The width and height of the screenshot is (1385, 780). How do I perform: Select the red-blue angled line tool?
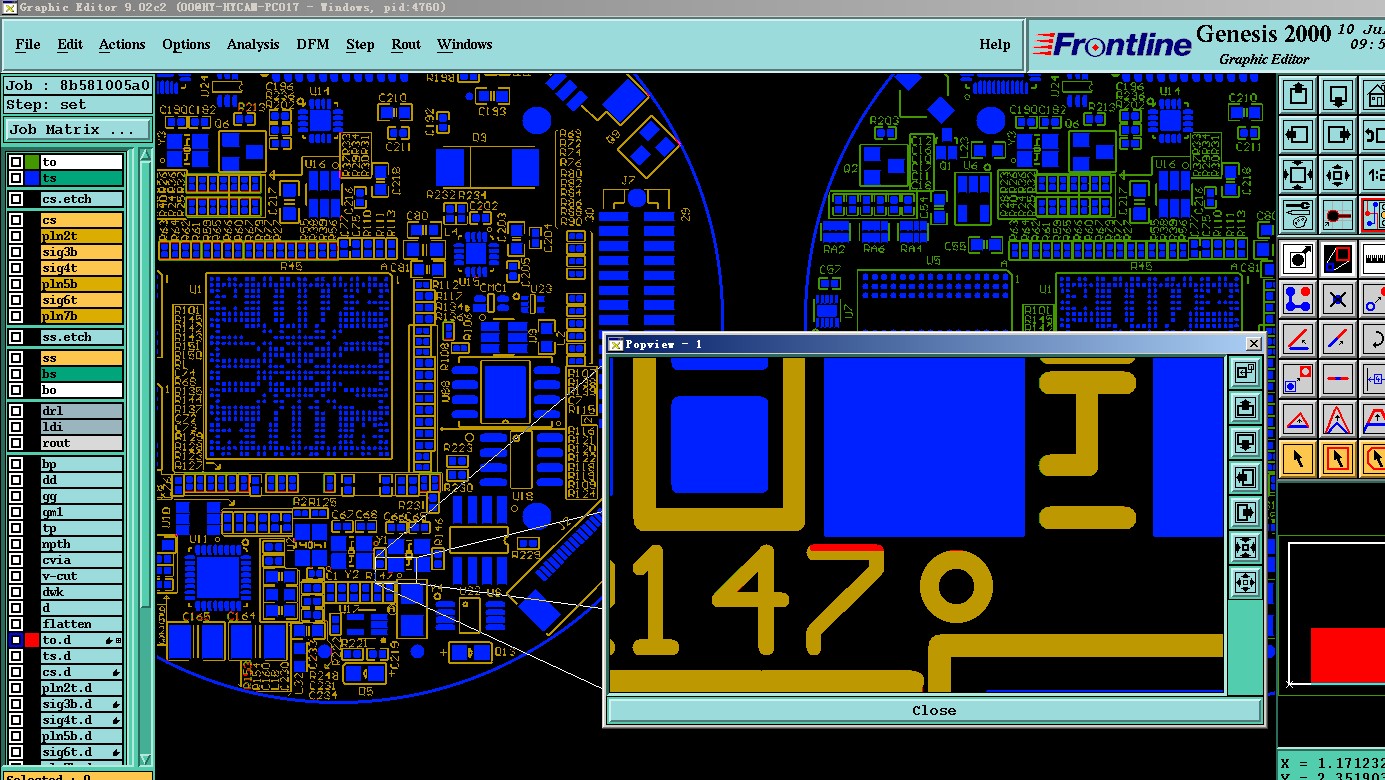coord(1298,339)
